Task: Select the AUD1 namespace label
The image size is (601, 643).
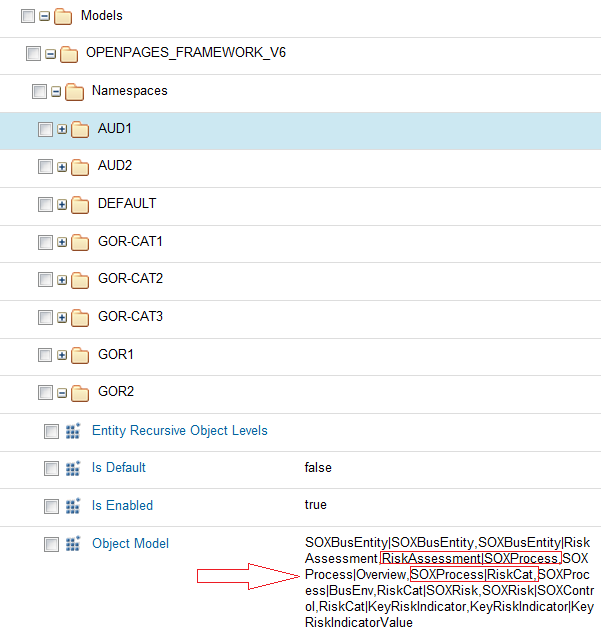Action: pos(114,128)
